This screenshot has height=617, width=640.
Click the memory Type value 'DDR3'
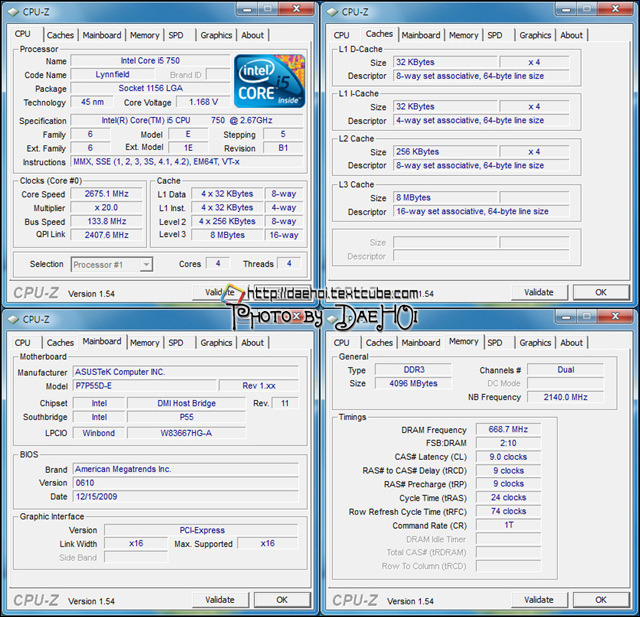pyautogui.click(x=413, y=370)
